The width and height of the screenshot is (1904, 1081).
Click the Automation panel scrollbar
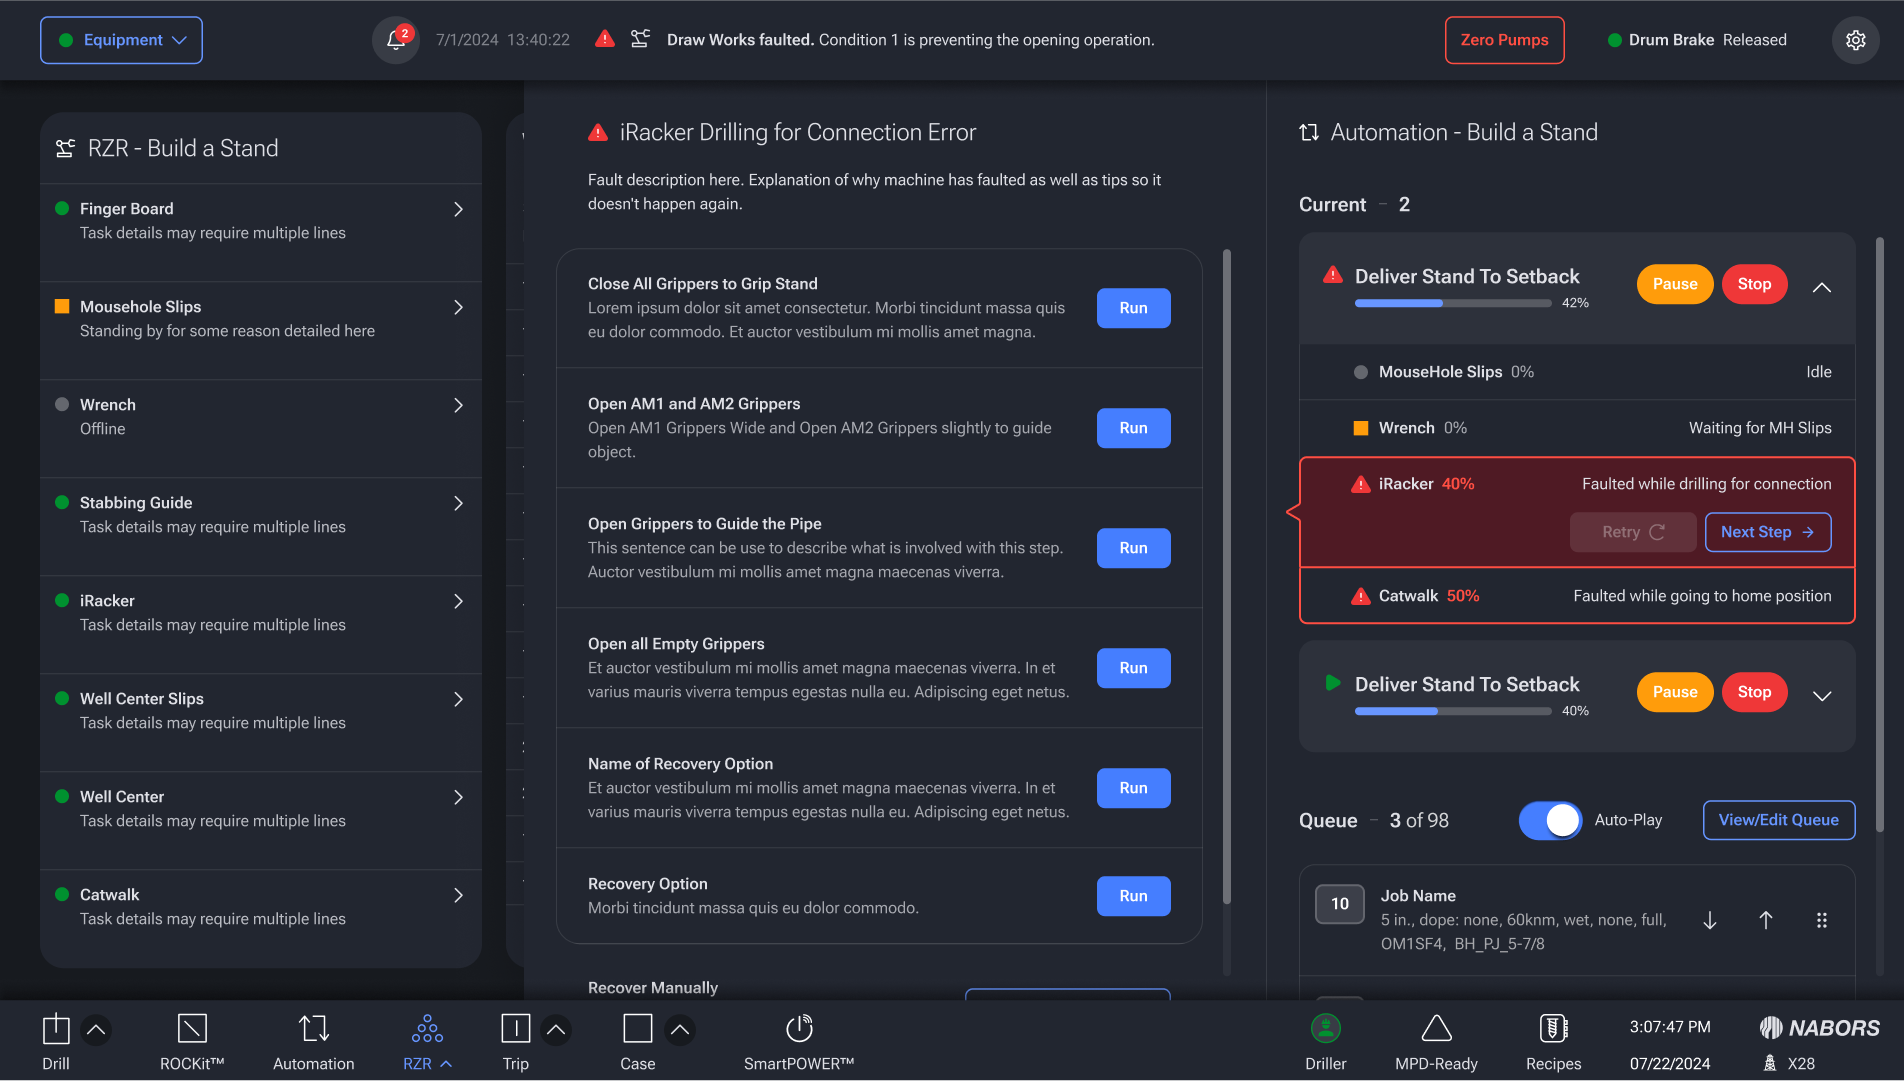click(x=1880, y=535)
